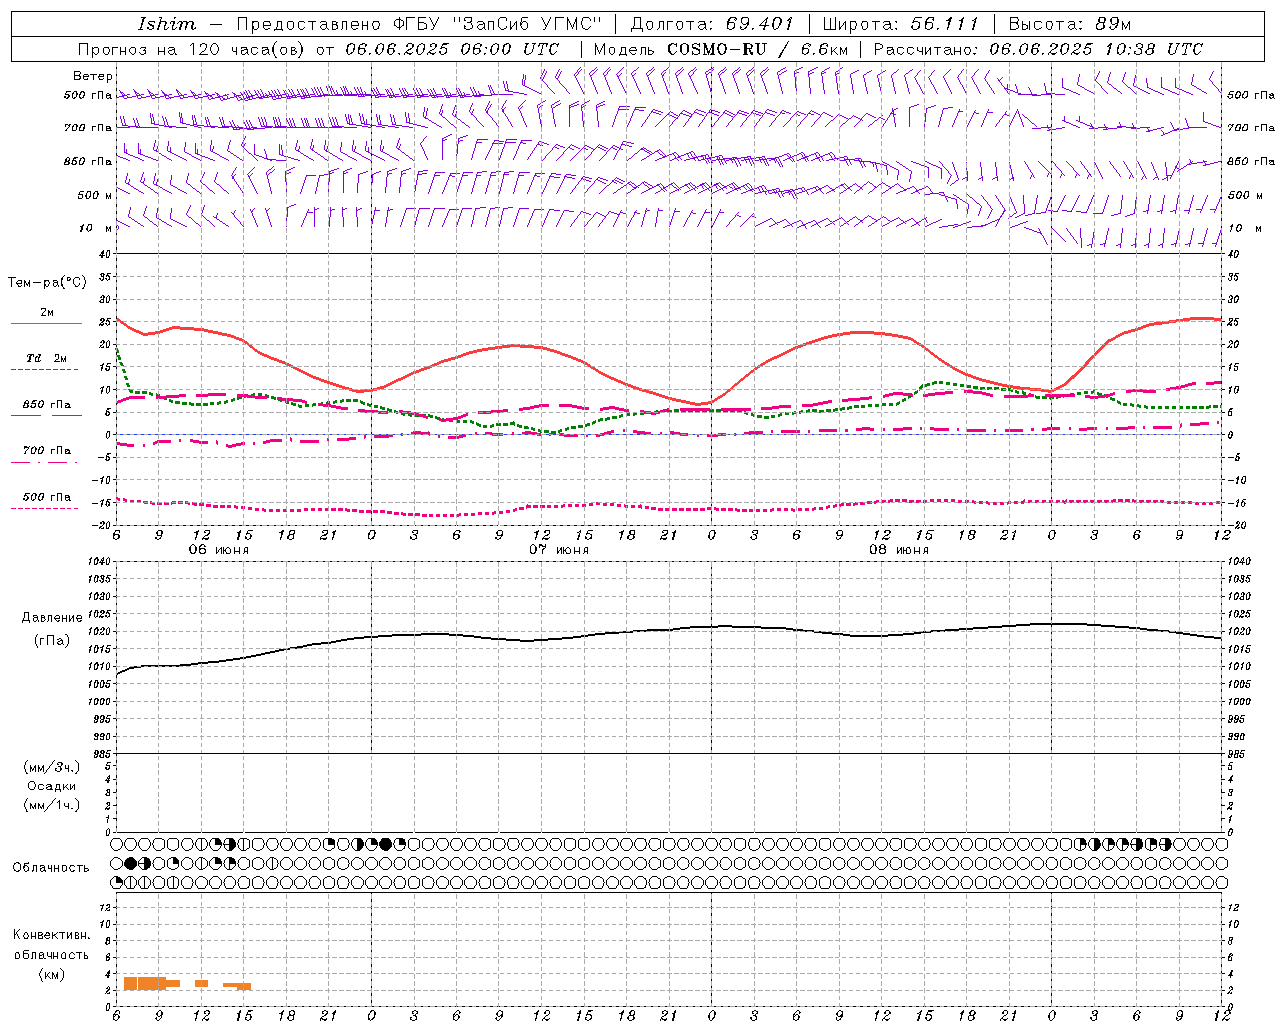1280x1024 pixels.
Task: Click the "(мм/1ч.)" precipitation unit label
Action: coord(52,805)
